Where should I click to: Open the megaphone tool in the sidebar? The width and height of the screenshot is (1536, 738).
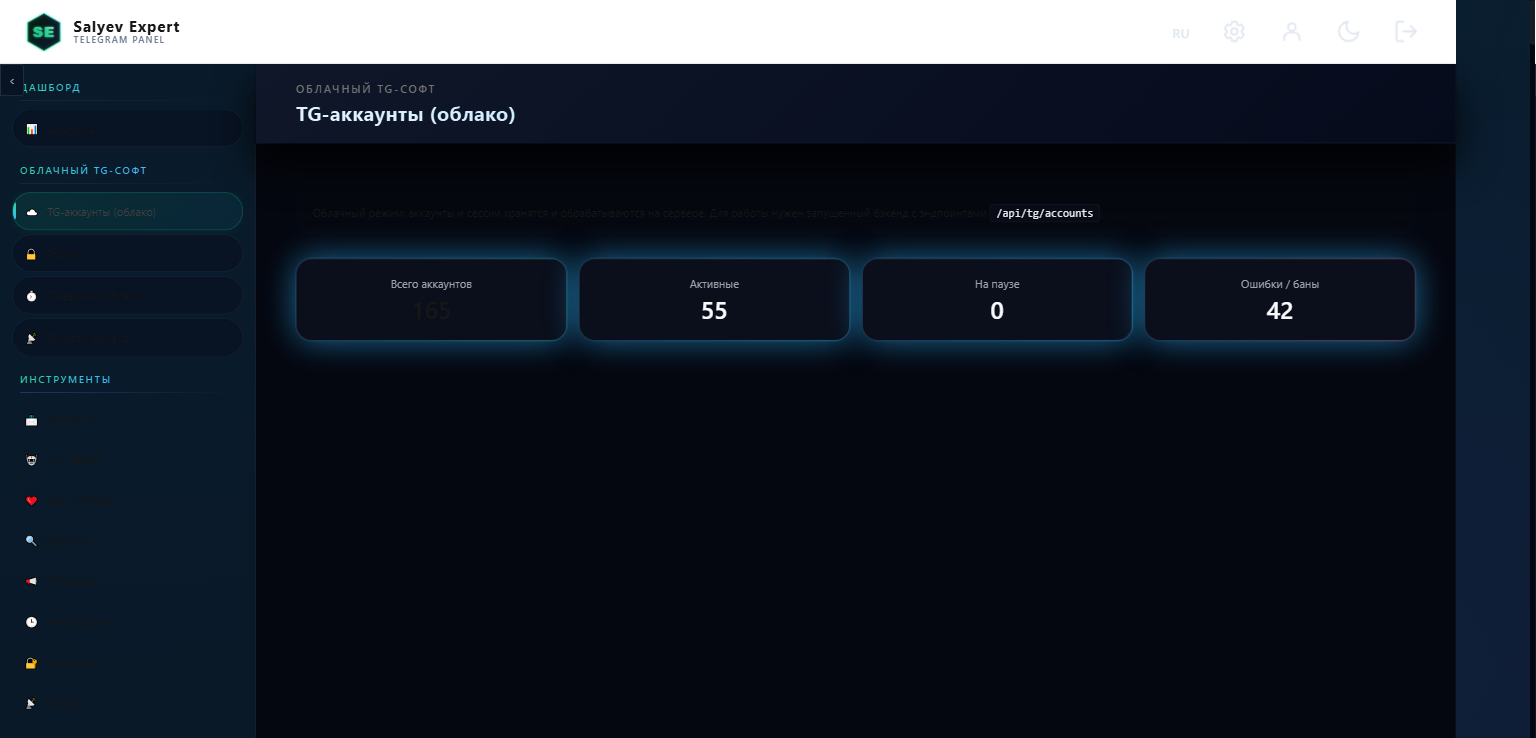[x=127, y=581]
